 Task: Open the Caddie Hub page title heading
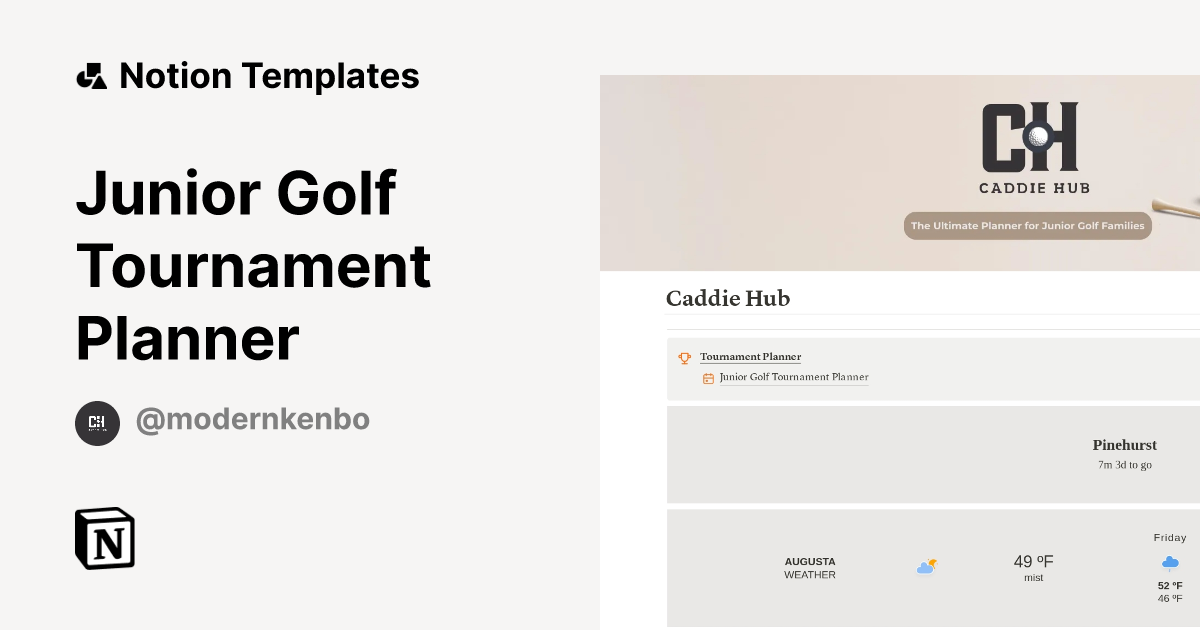tap(727, 298)
